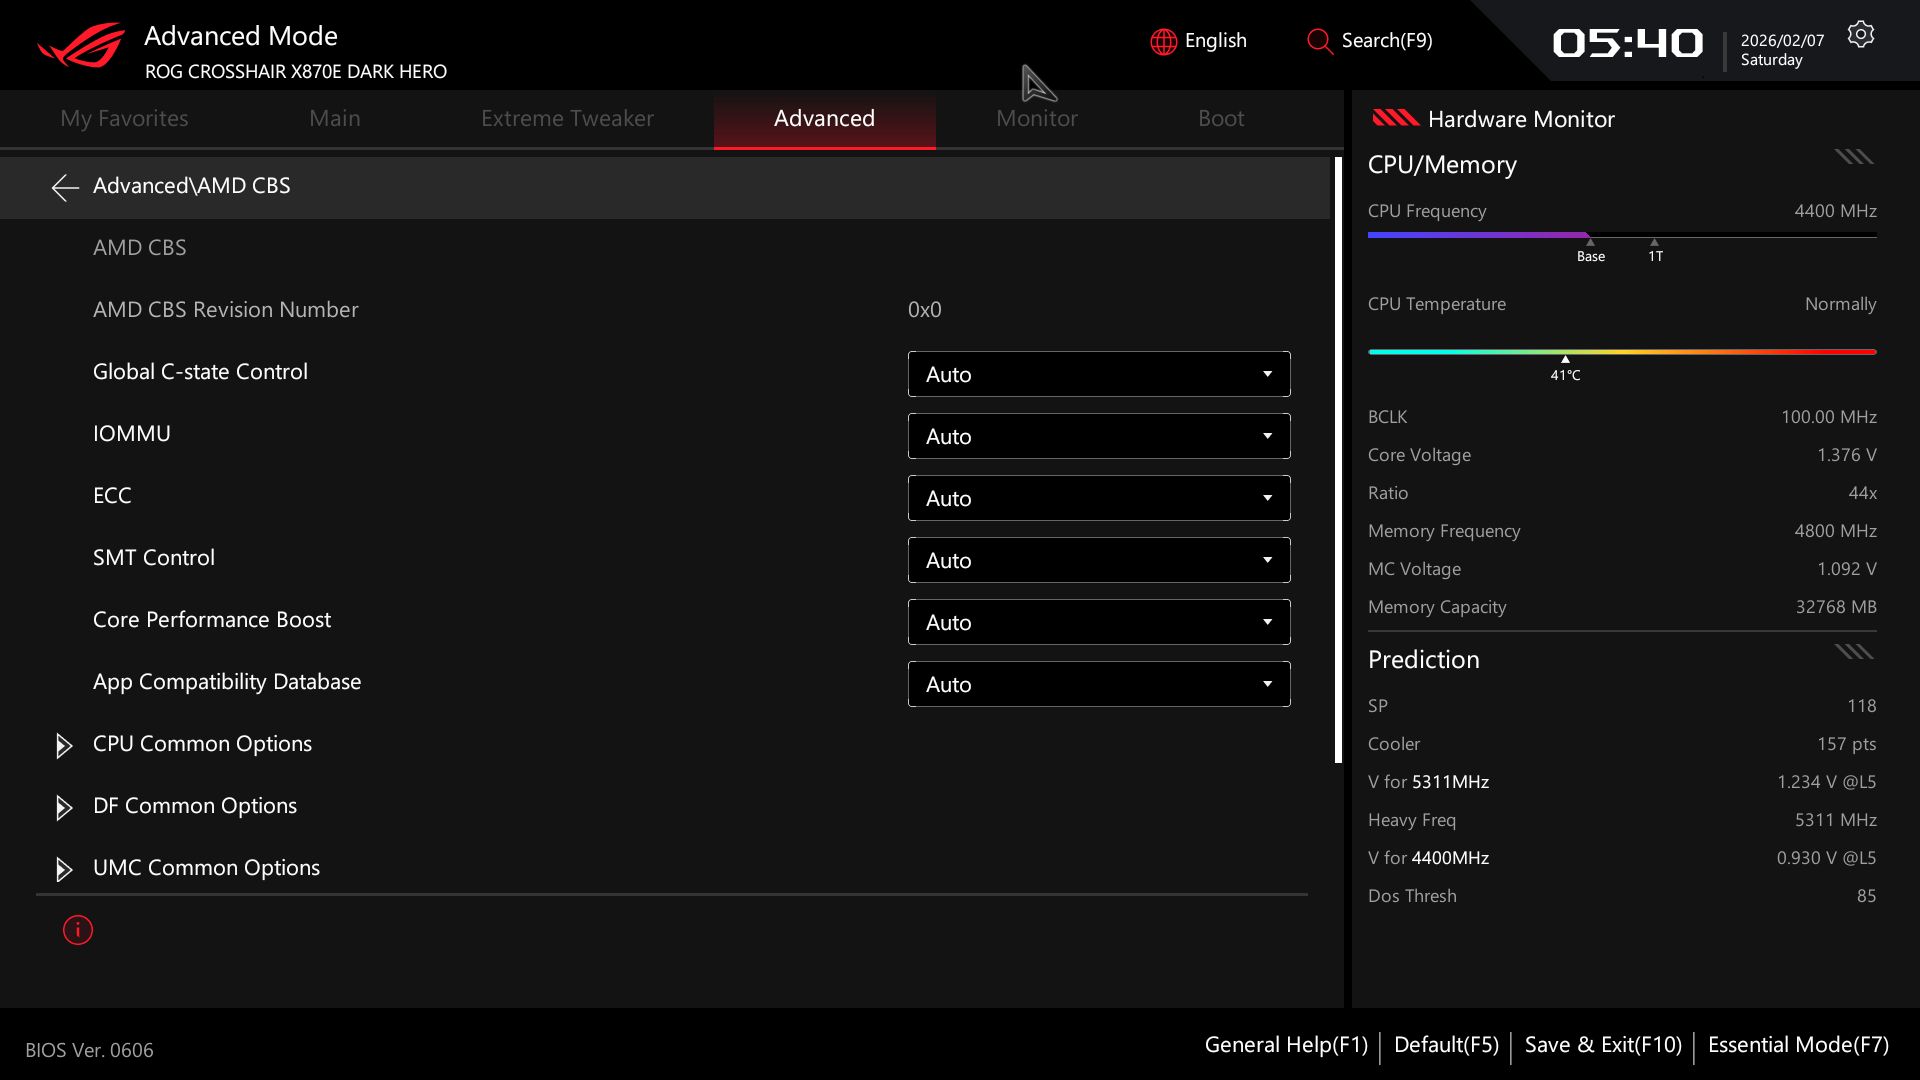Click the settings list vertical scrollbar
The width and height of the screenshot is (1920, 1080).
[1338, 460]
